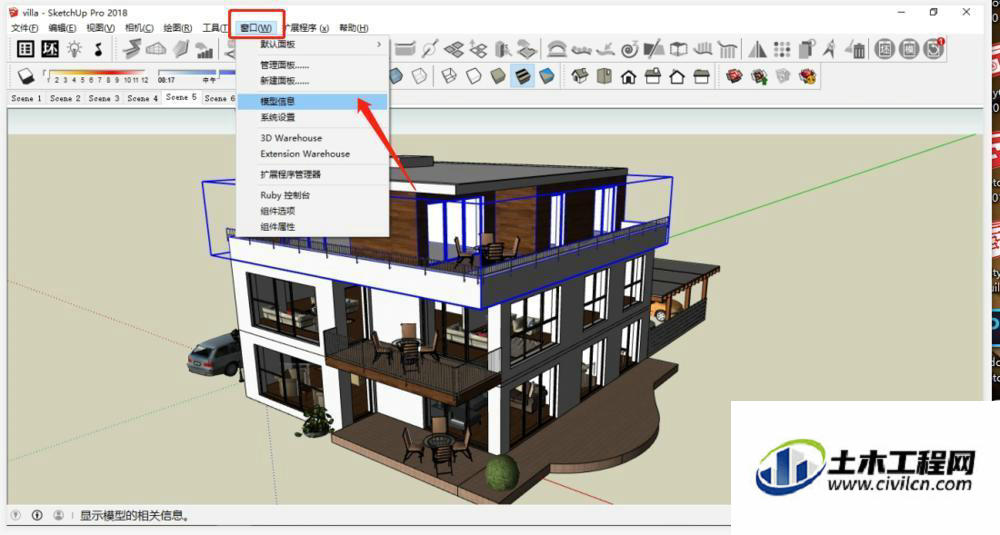
Task: Switch to Scene 3 tab
Action: (x=103, y=98)
